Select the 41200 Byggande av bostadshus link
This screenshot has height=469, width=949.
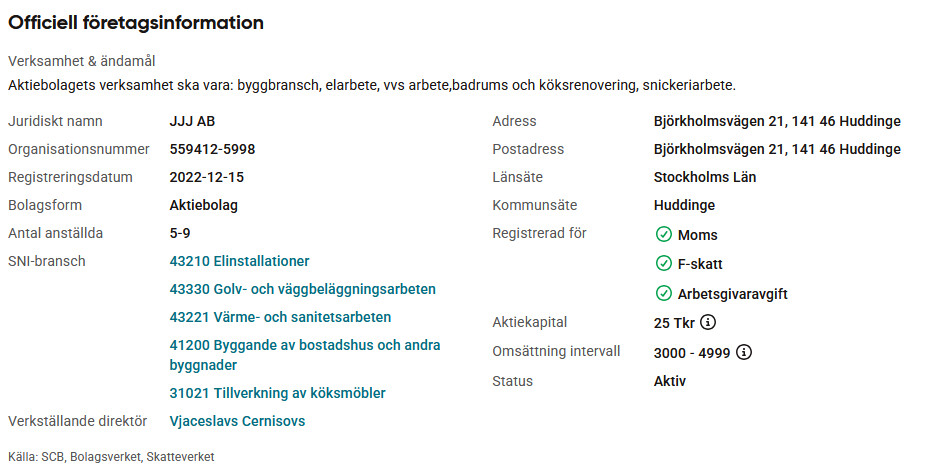[305, 345]
